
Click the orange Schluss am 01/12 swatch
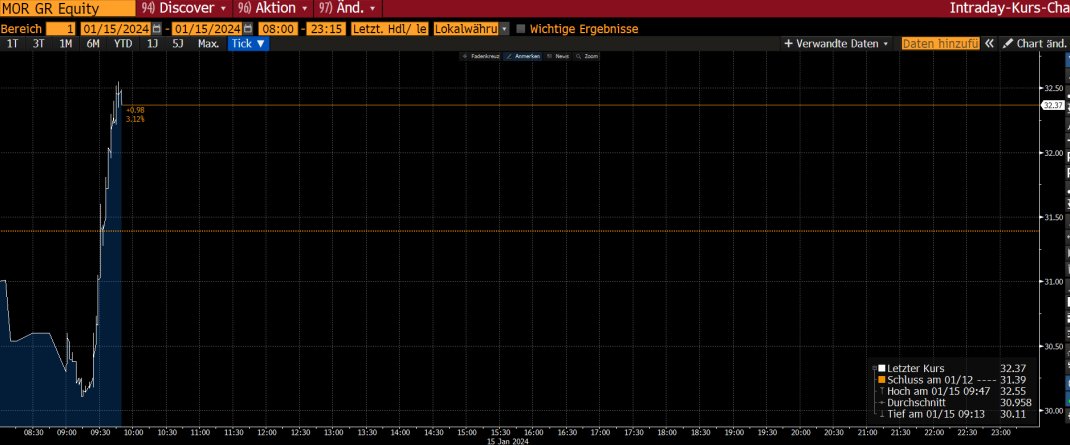point(882,379)
